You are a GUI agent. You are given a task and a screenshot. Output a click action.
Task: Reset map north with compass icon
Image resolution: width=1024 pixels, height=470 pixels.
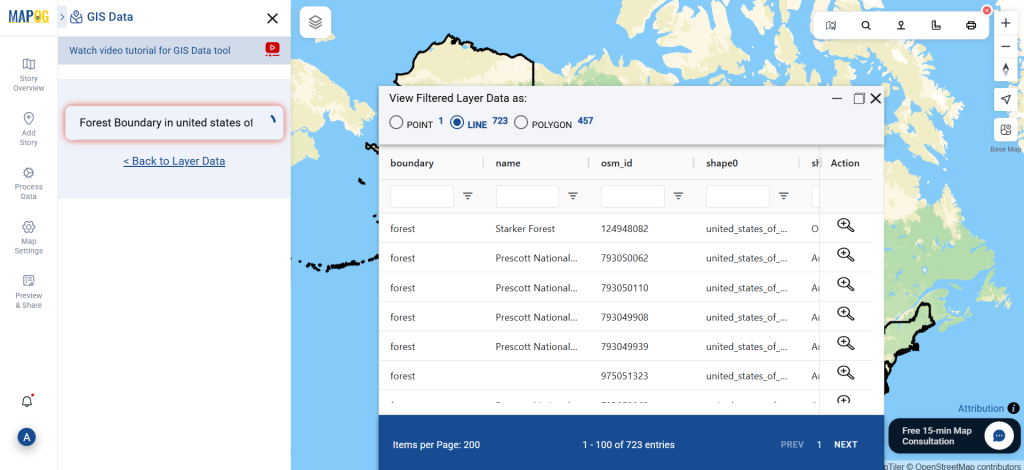[x=1006, y=69]
